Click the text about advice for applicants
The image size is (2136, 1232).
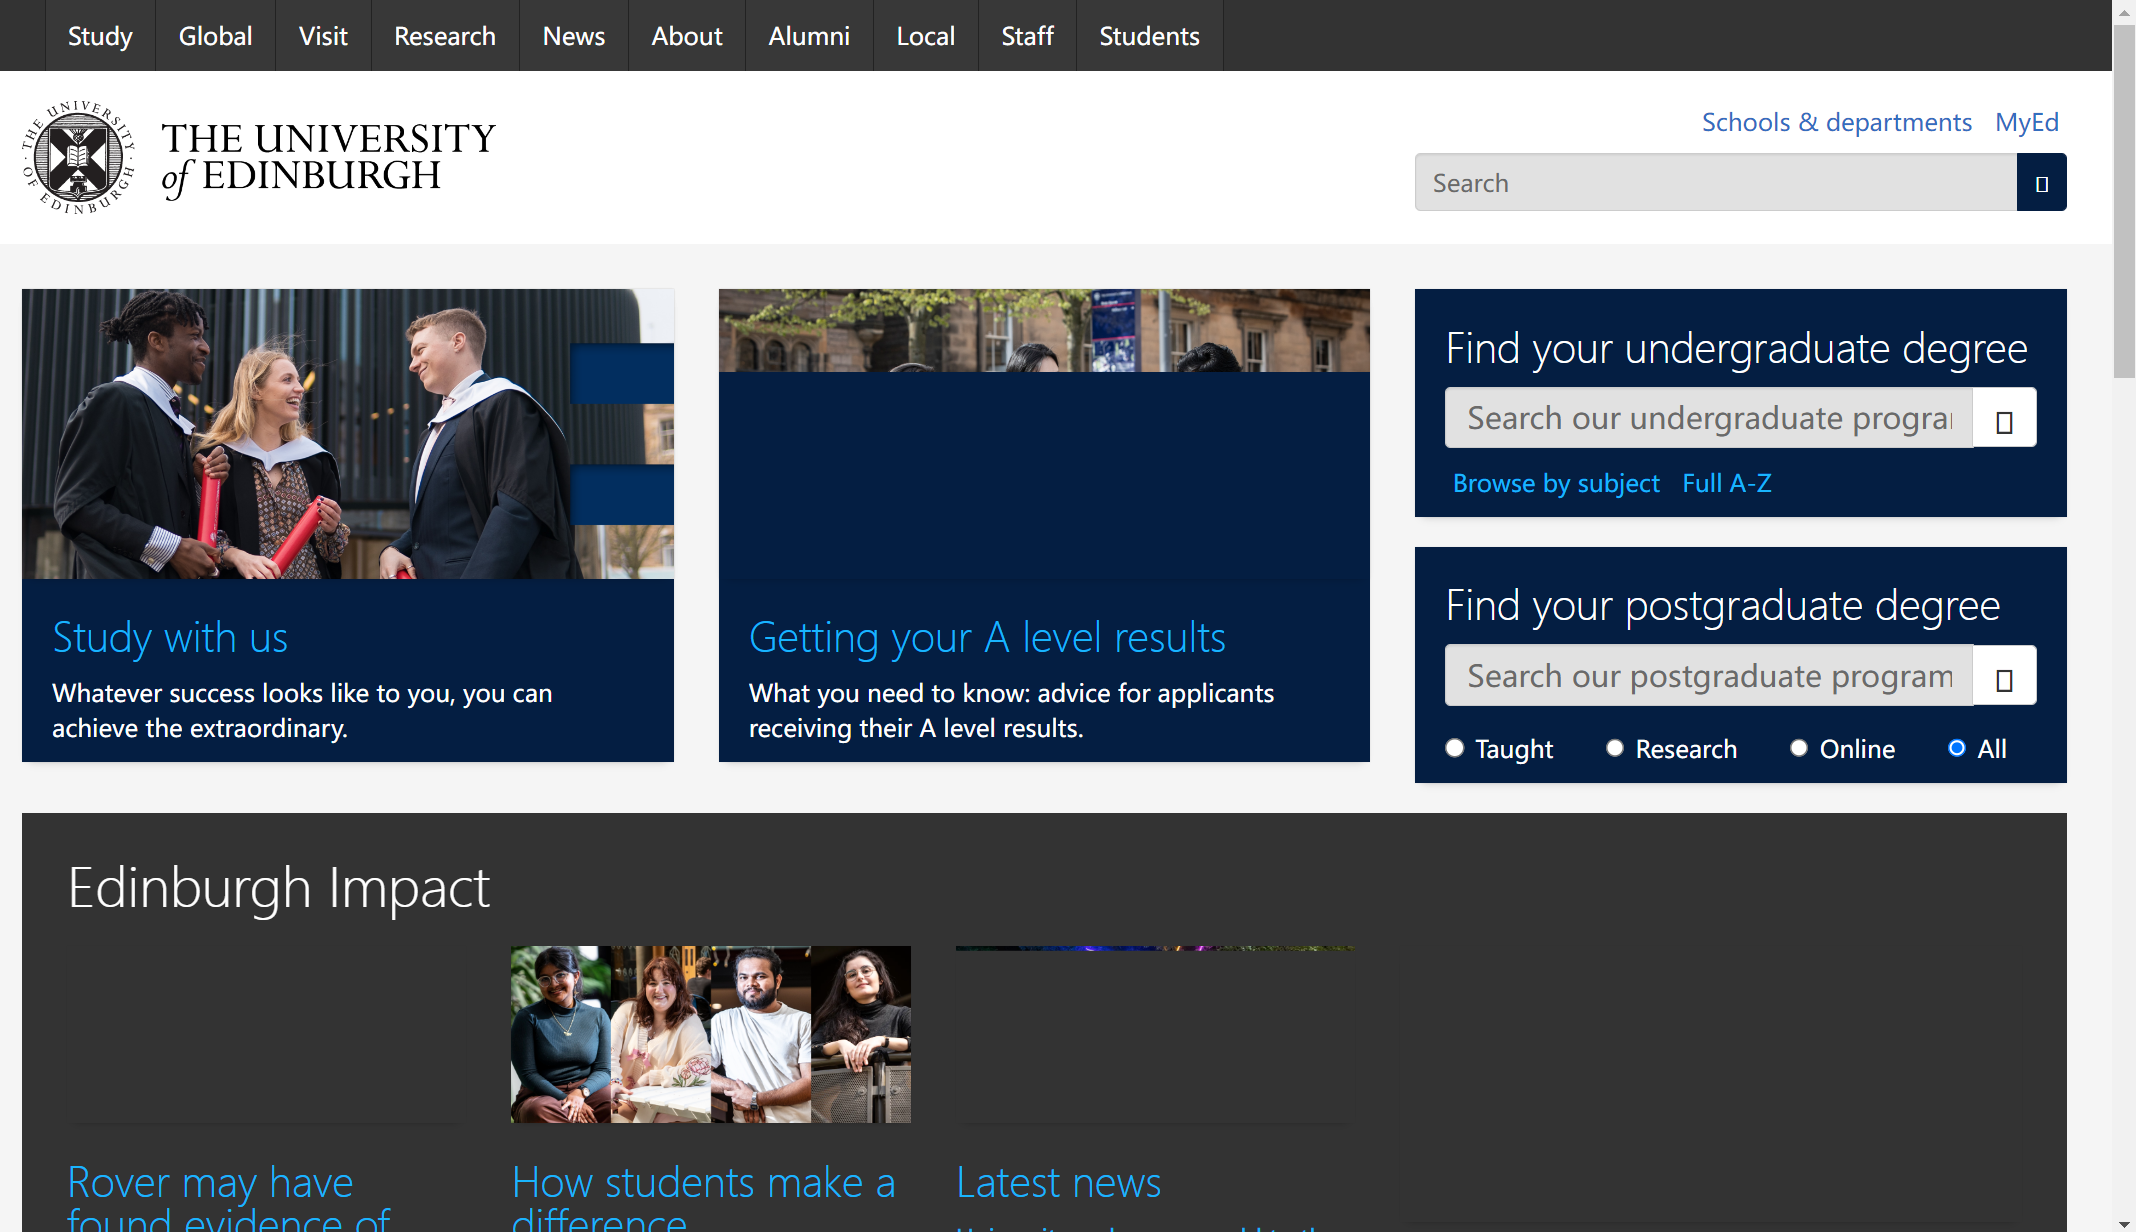pos(1011,711)
